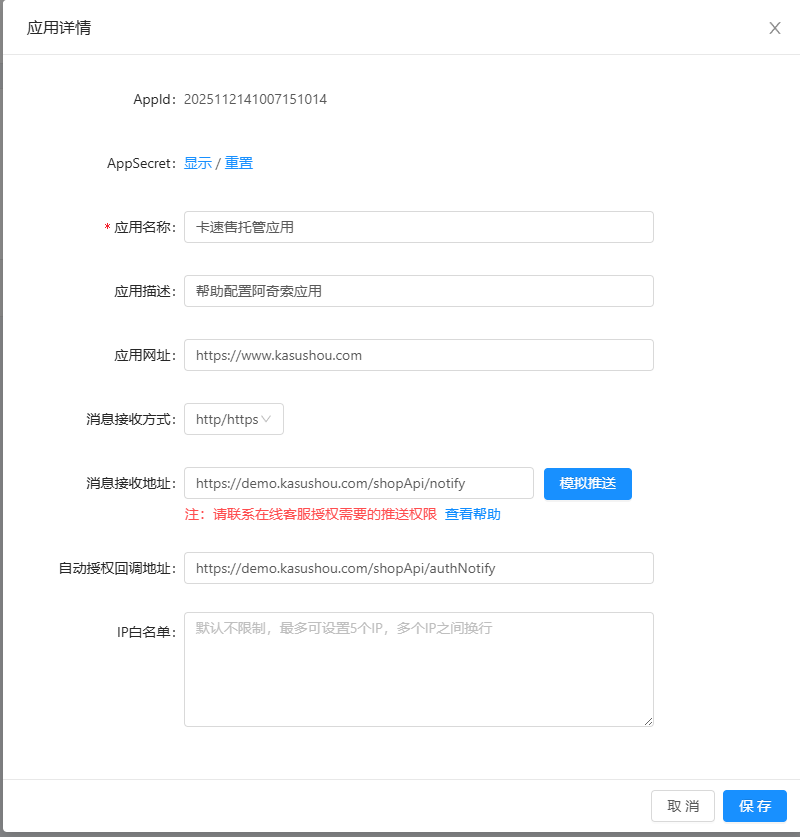Focus the 应用名称 input field
Viewport: 800px width, 837px height.
tap(418, 227)
